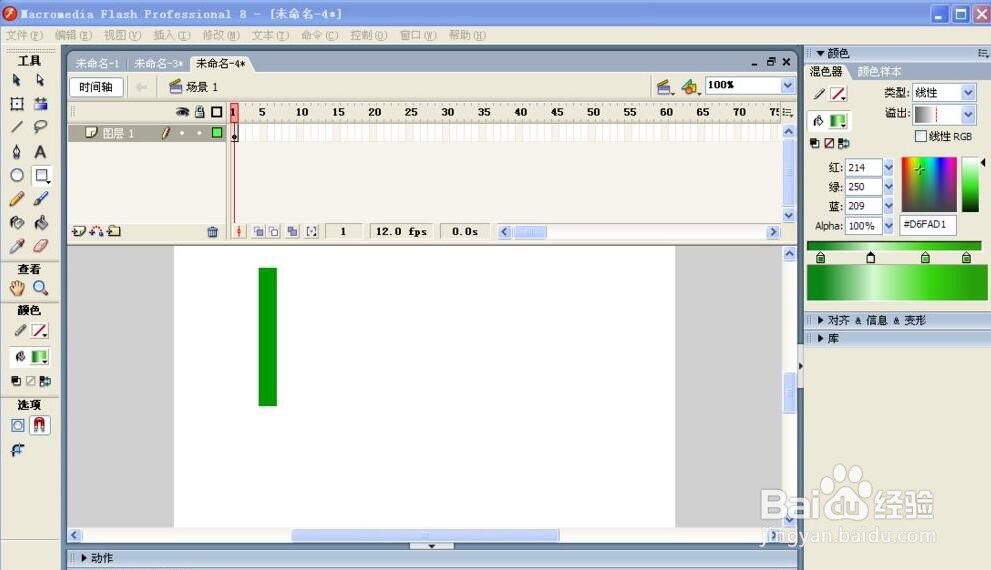991x570 pixels.
Task: Select the Subselection tool
Action: point(40,80)
